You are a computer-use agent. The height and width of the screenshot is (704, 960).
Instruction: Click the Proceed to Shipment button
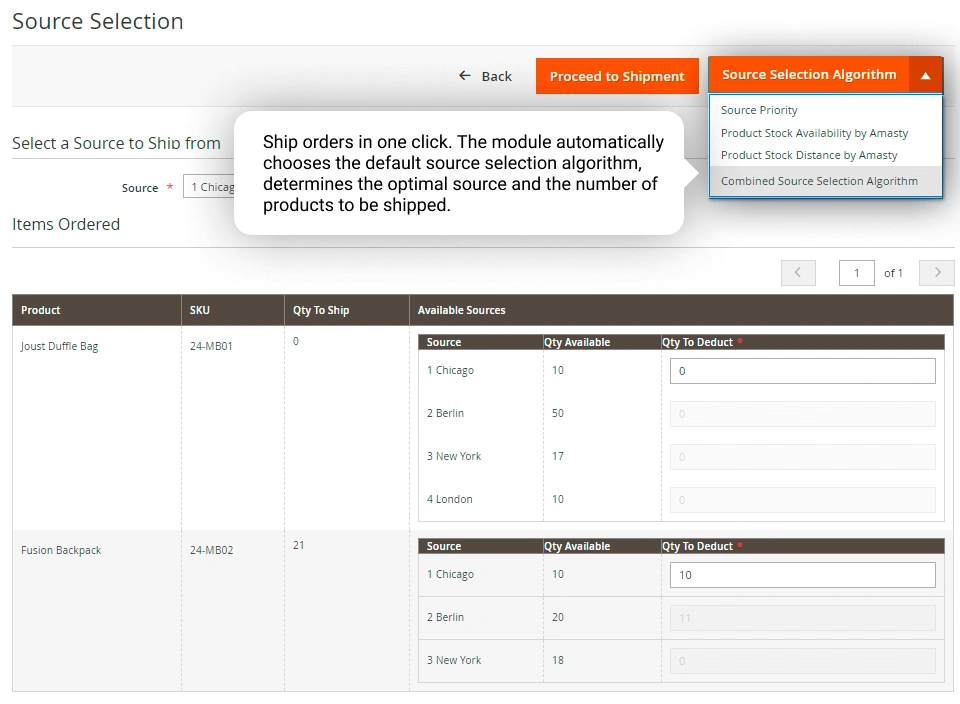click(617, 75)
